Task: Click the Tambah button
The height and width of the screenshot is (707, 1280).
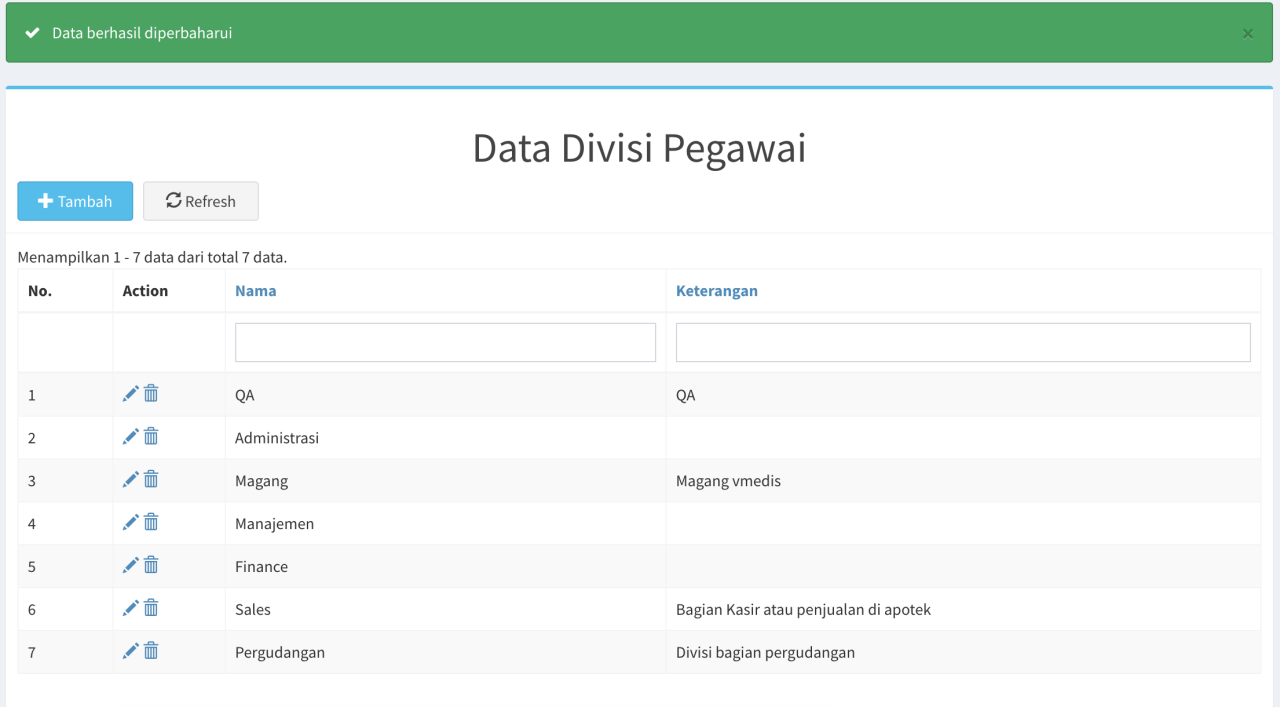Action: pos(75,201)
